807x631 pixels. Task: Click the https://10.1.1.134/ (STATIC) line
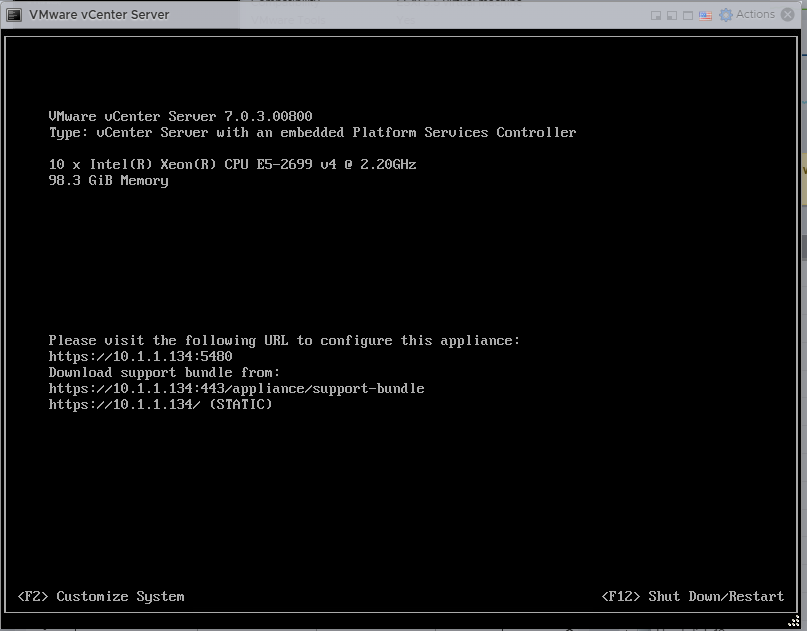click(x=160, y=404)
